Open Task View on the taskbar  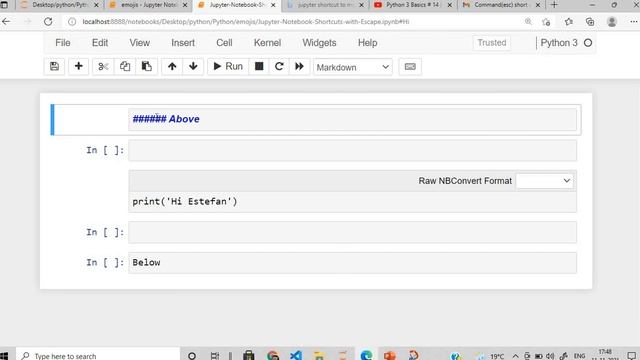pos(215,356)
